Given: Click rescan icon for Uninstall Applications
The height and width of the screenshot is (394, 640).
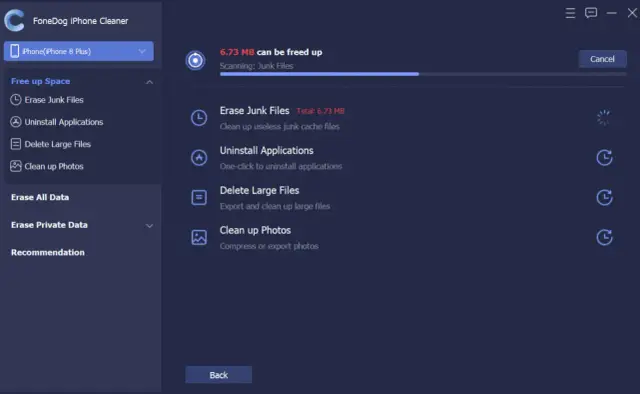Looking at the screenshot, I should point(604,158).
